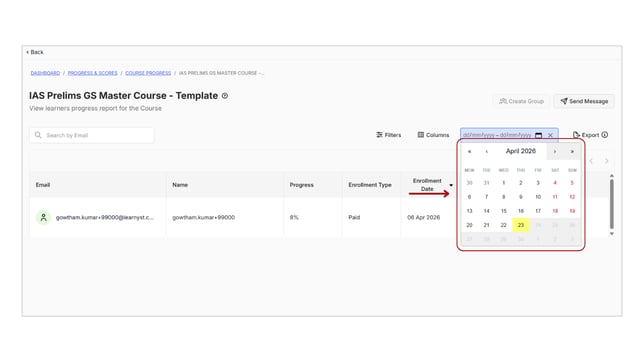Select Saturday April 4 in calendar
Image resolution: width=644 pixels, height=362 pixels.
pyautogui.click(x=555, y=183)
